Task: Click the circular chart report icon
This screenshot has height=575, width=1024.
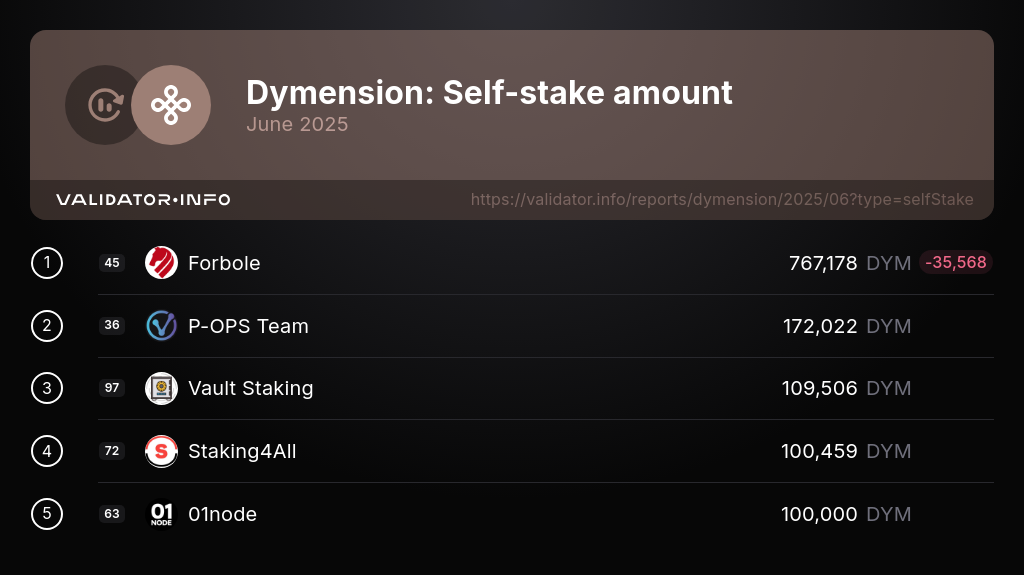Action: pos(105,105)
